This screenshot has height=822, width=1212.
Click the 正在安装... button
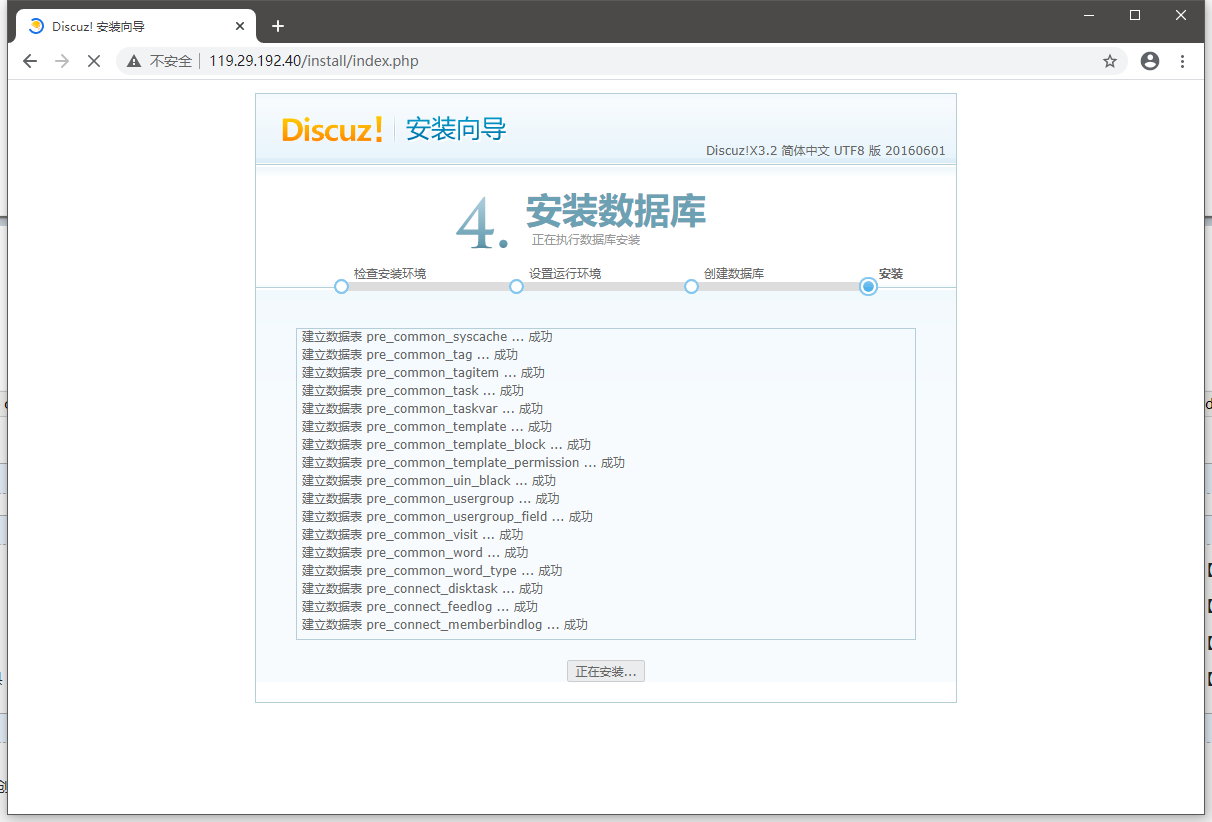click(x=606, y=671)
